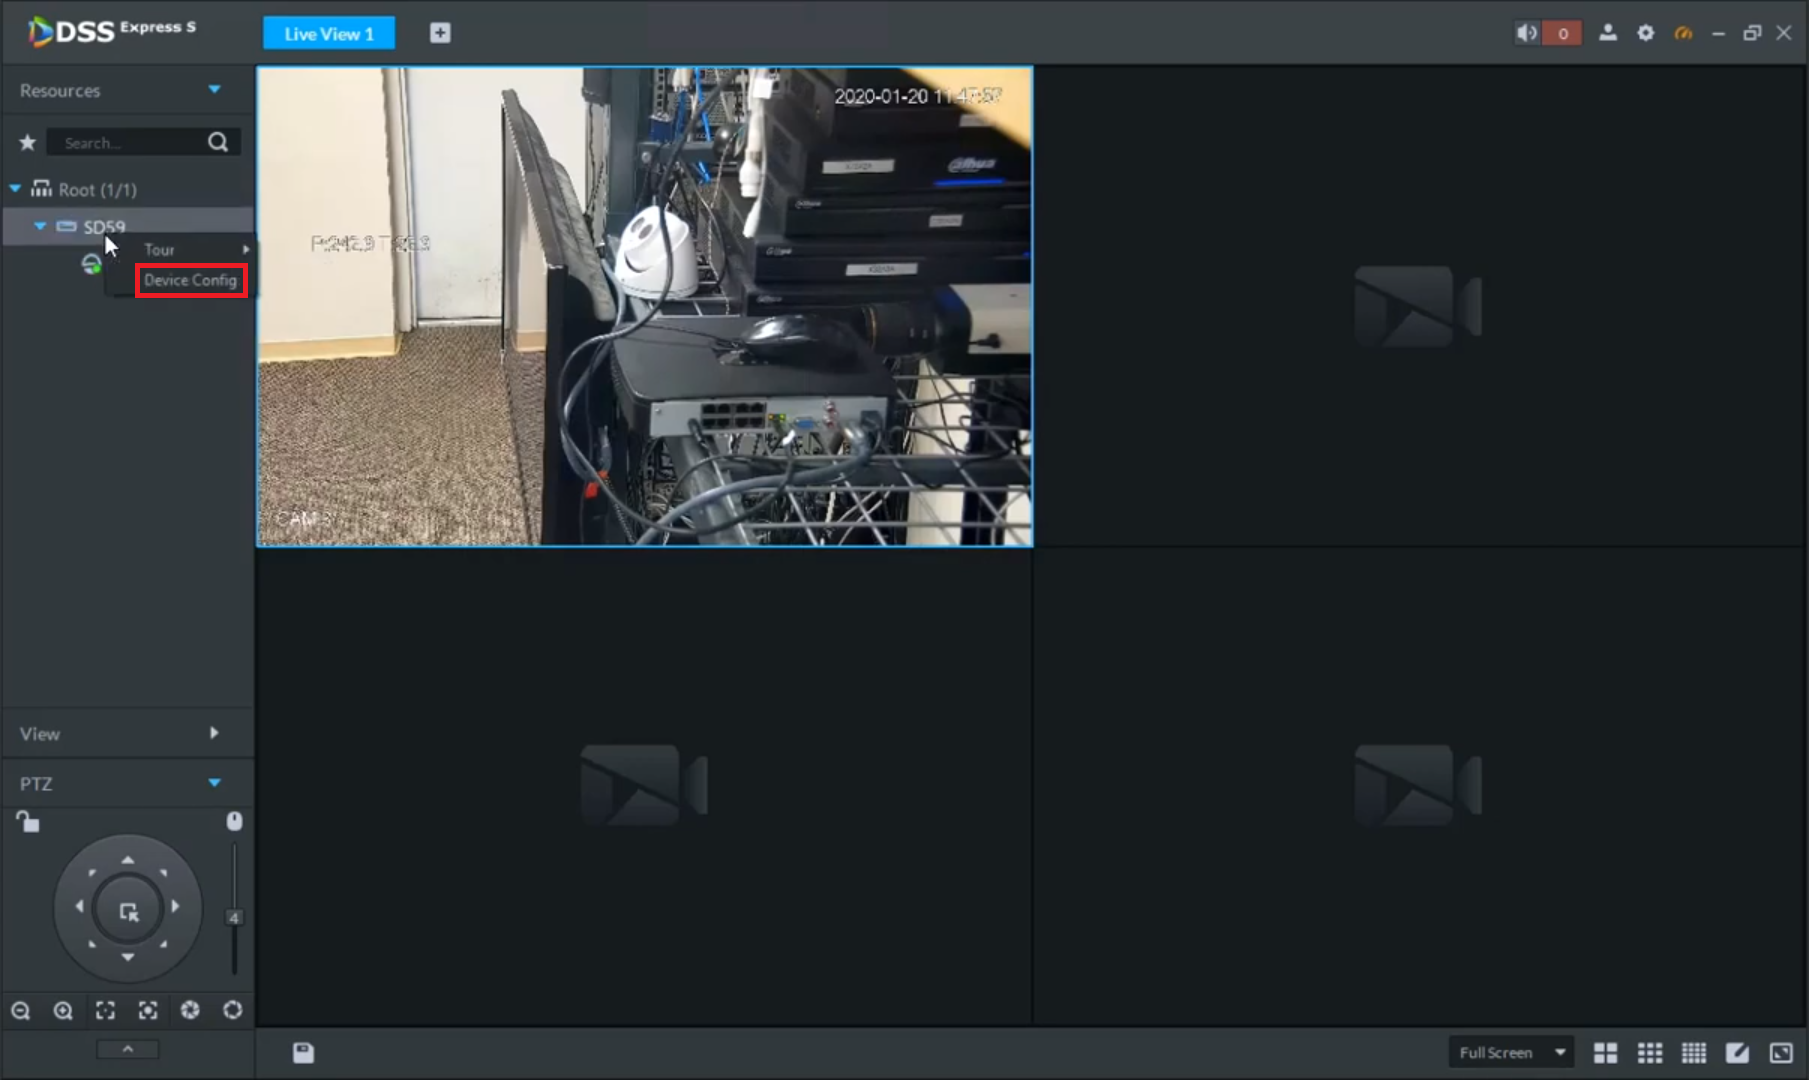Toggle the alarm sound speaker icon
The image size is (1809, 1080).
(1526, 33)
